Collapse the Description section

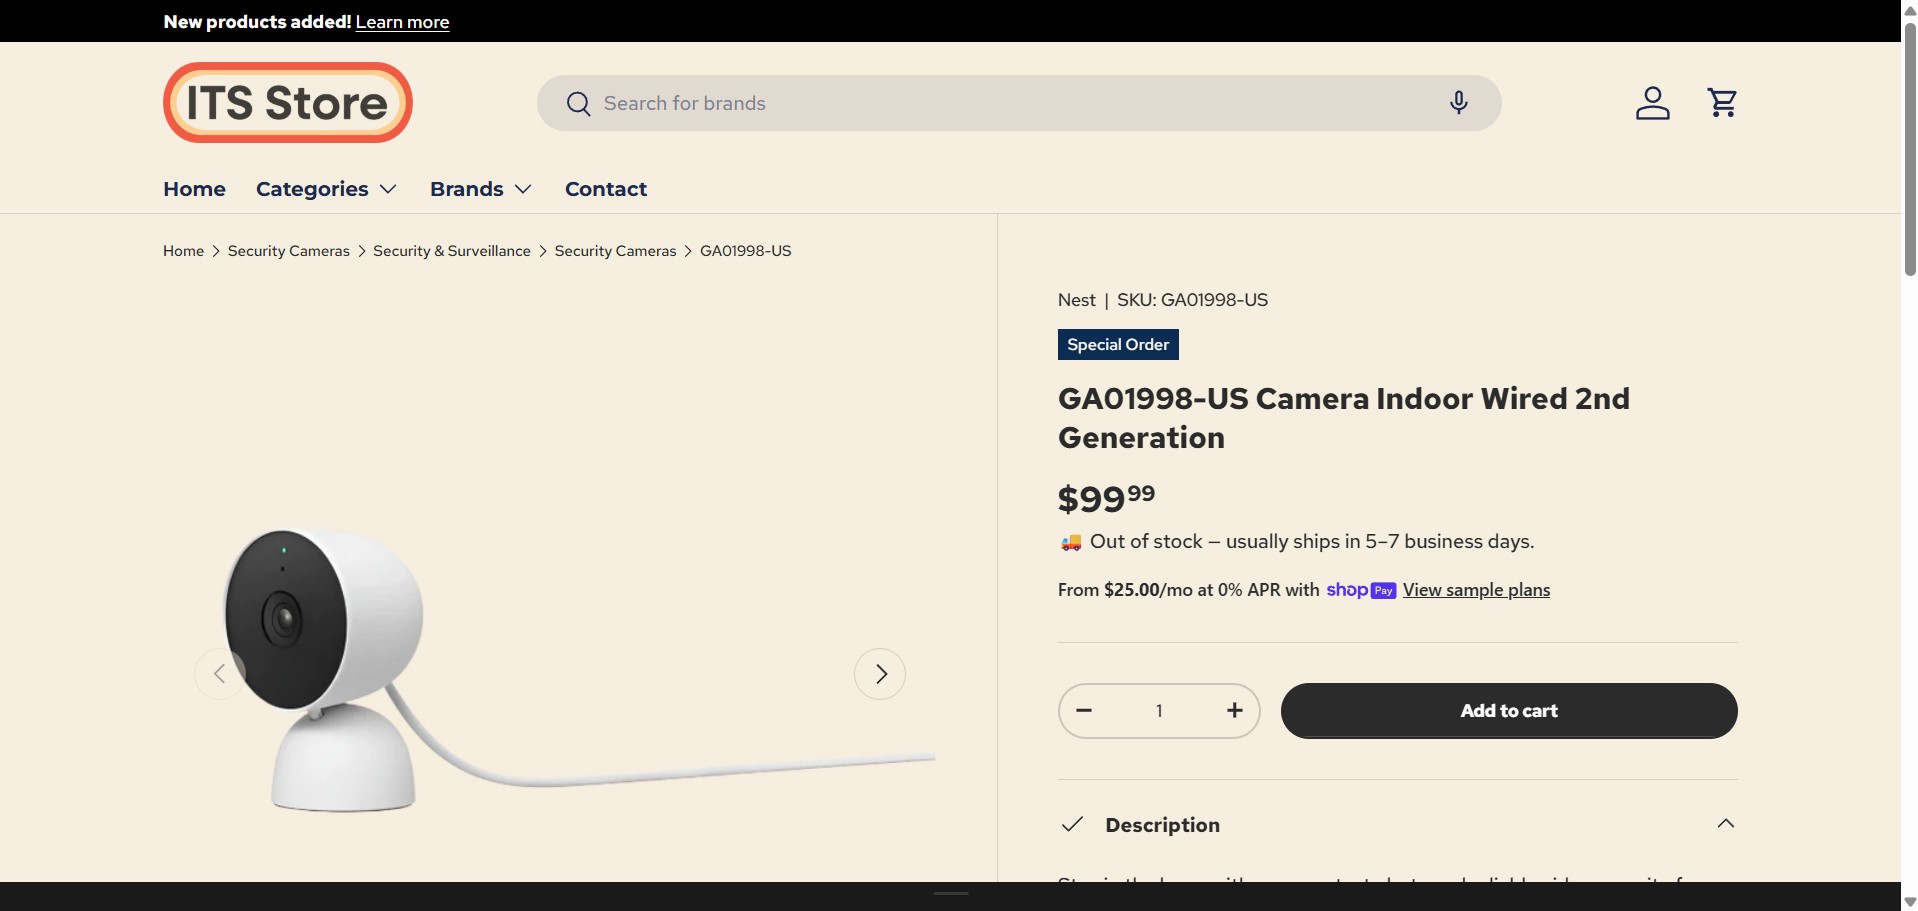pyautogui.click(x=1725, y=824)
